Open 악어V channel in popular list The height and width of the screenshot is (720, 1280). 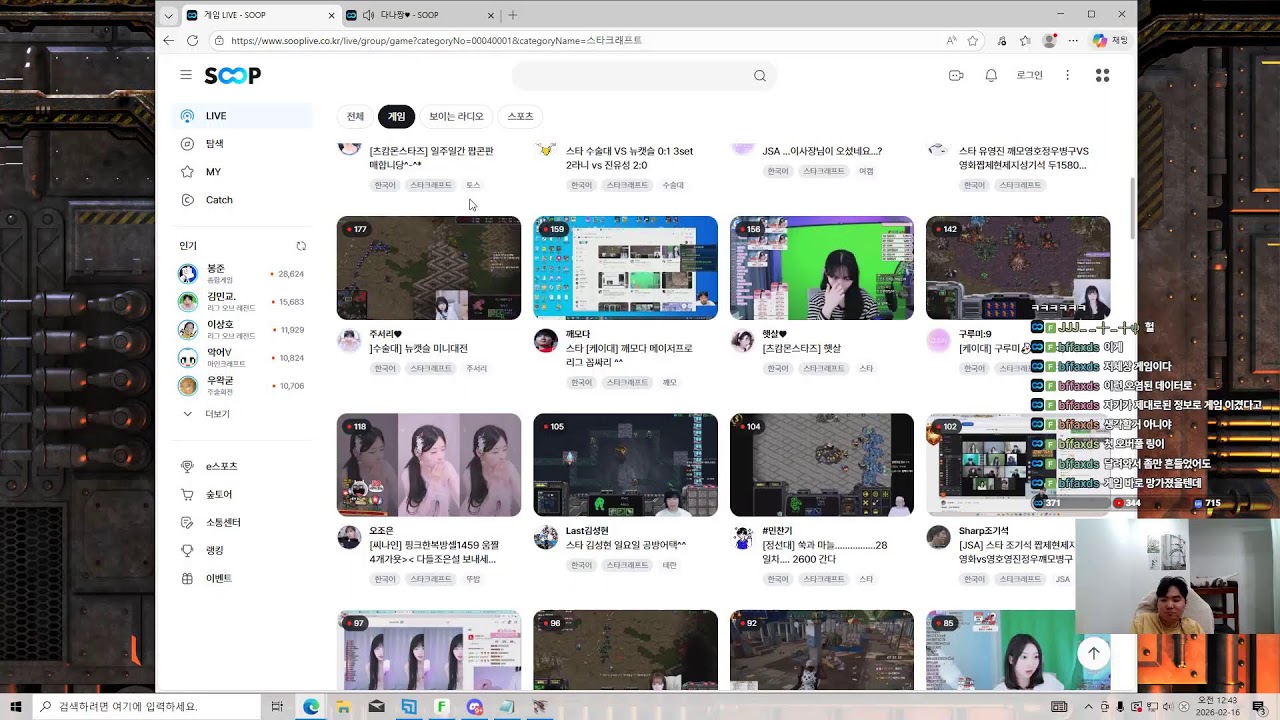242,358
